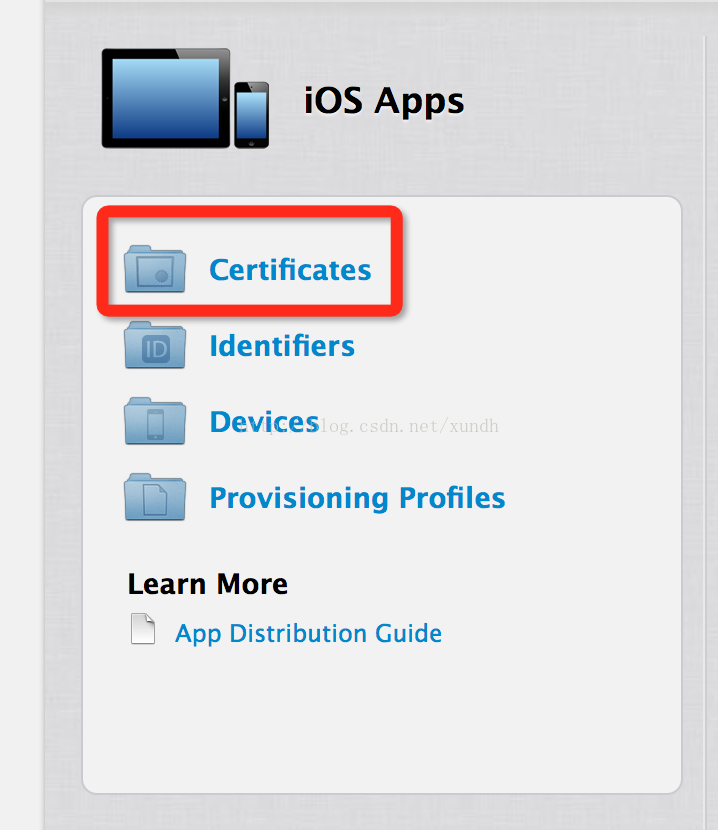Go to the Devices link
Viewport: 718px width, 830px height.
(x=264, y=422)
